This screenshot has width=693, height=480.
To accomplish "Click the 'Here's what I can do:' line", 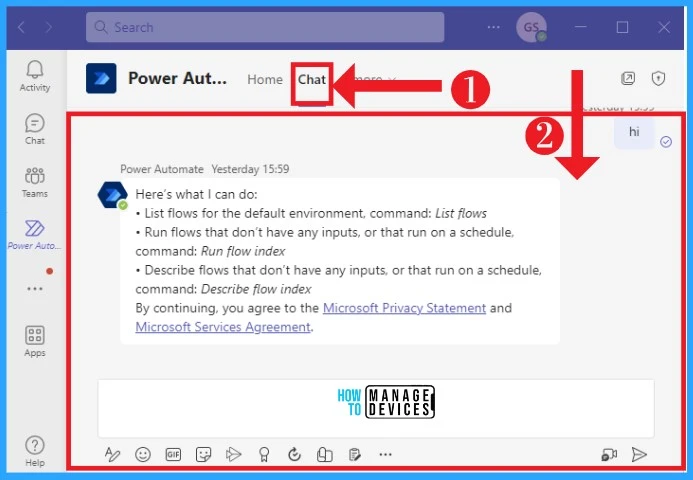I will [196, 194].
